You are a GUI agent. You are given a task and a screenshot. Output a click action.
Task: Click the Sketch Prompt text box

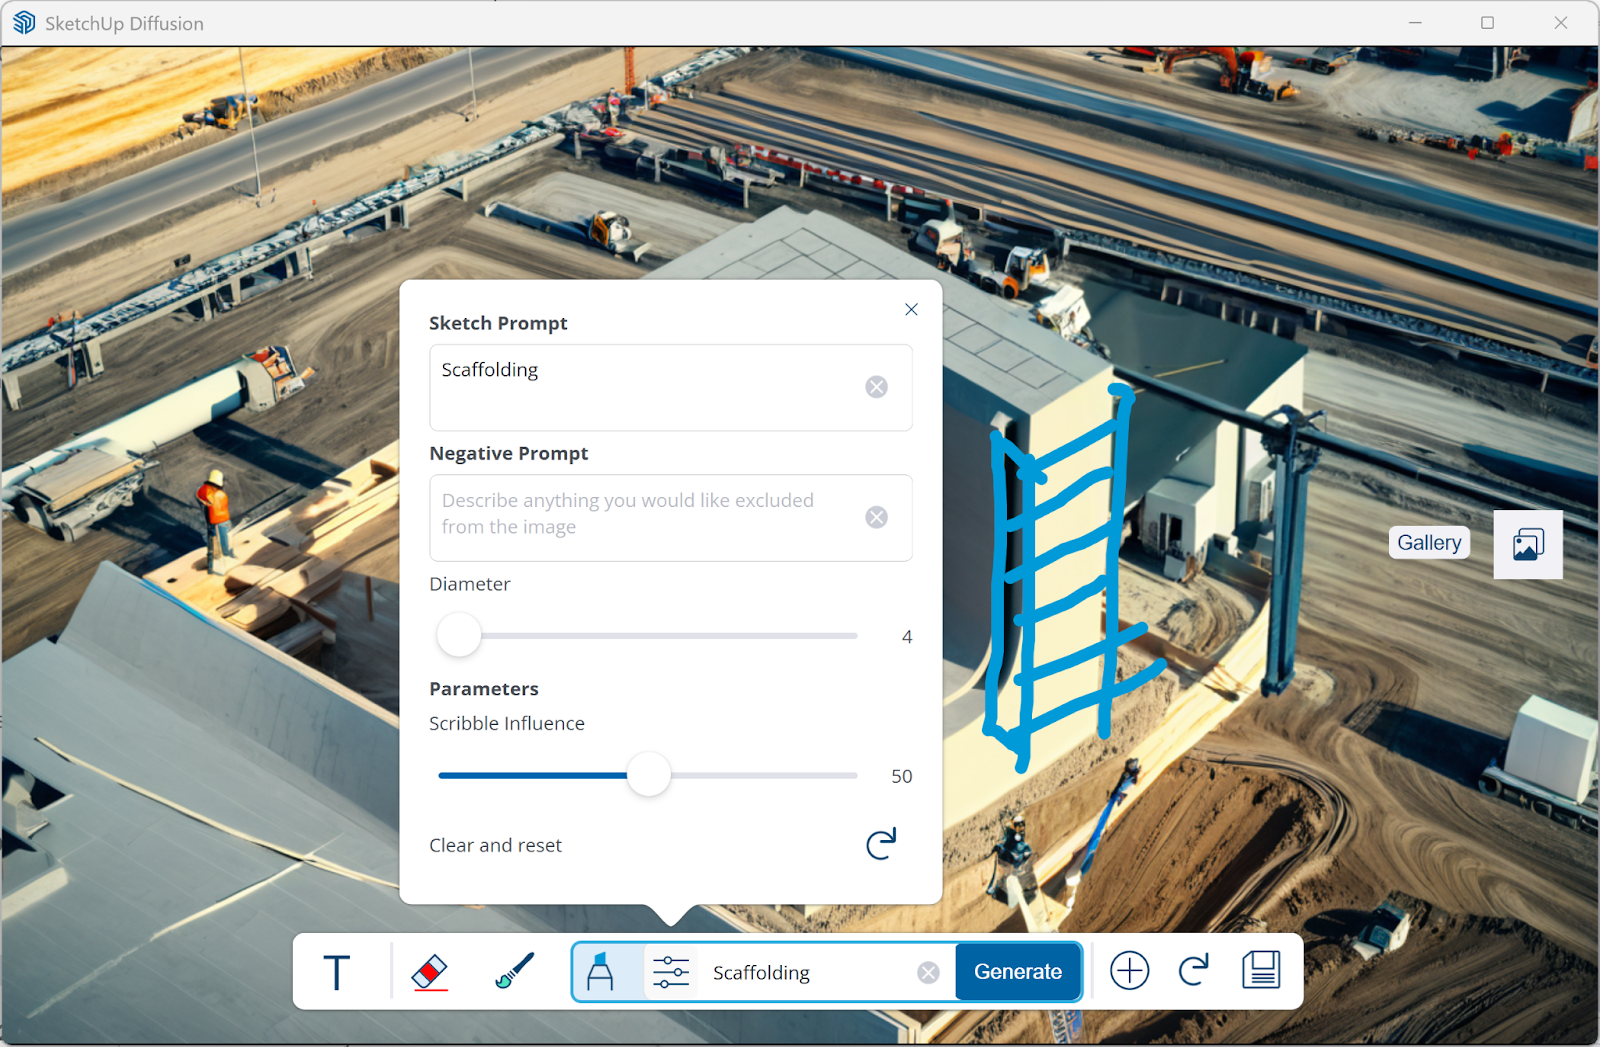click(x=671, y=388)
